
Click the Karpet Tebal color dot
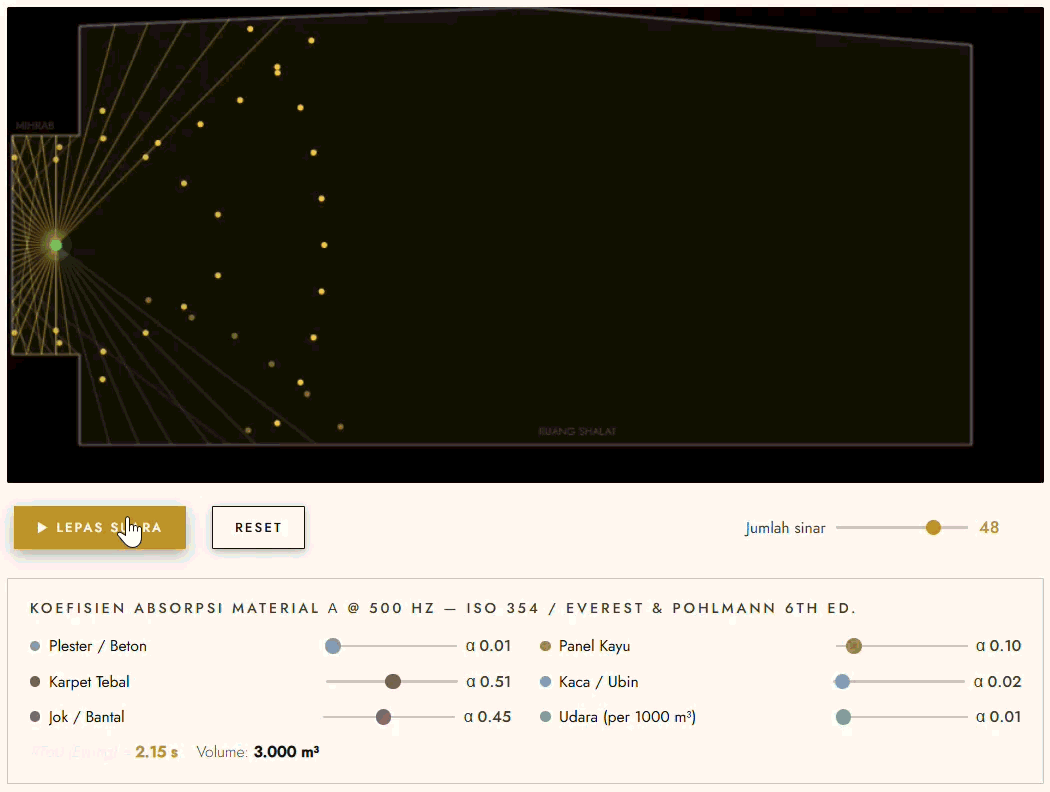tap(36, 682)
